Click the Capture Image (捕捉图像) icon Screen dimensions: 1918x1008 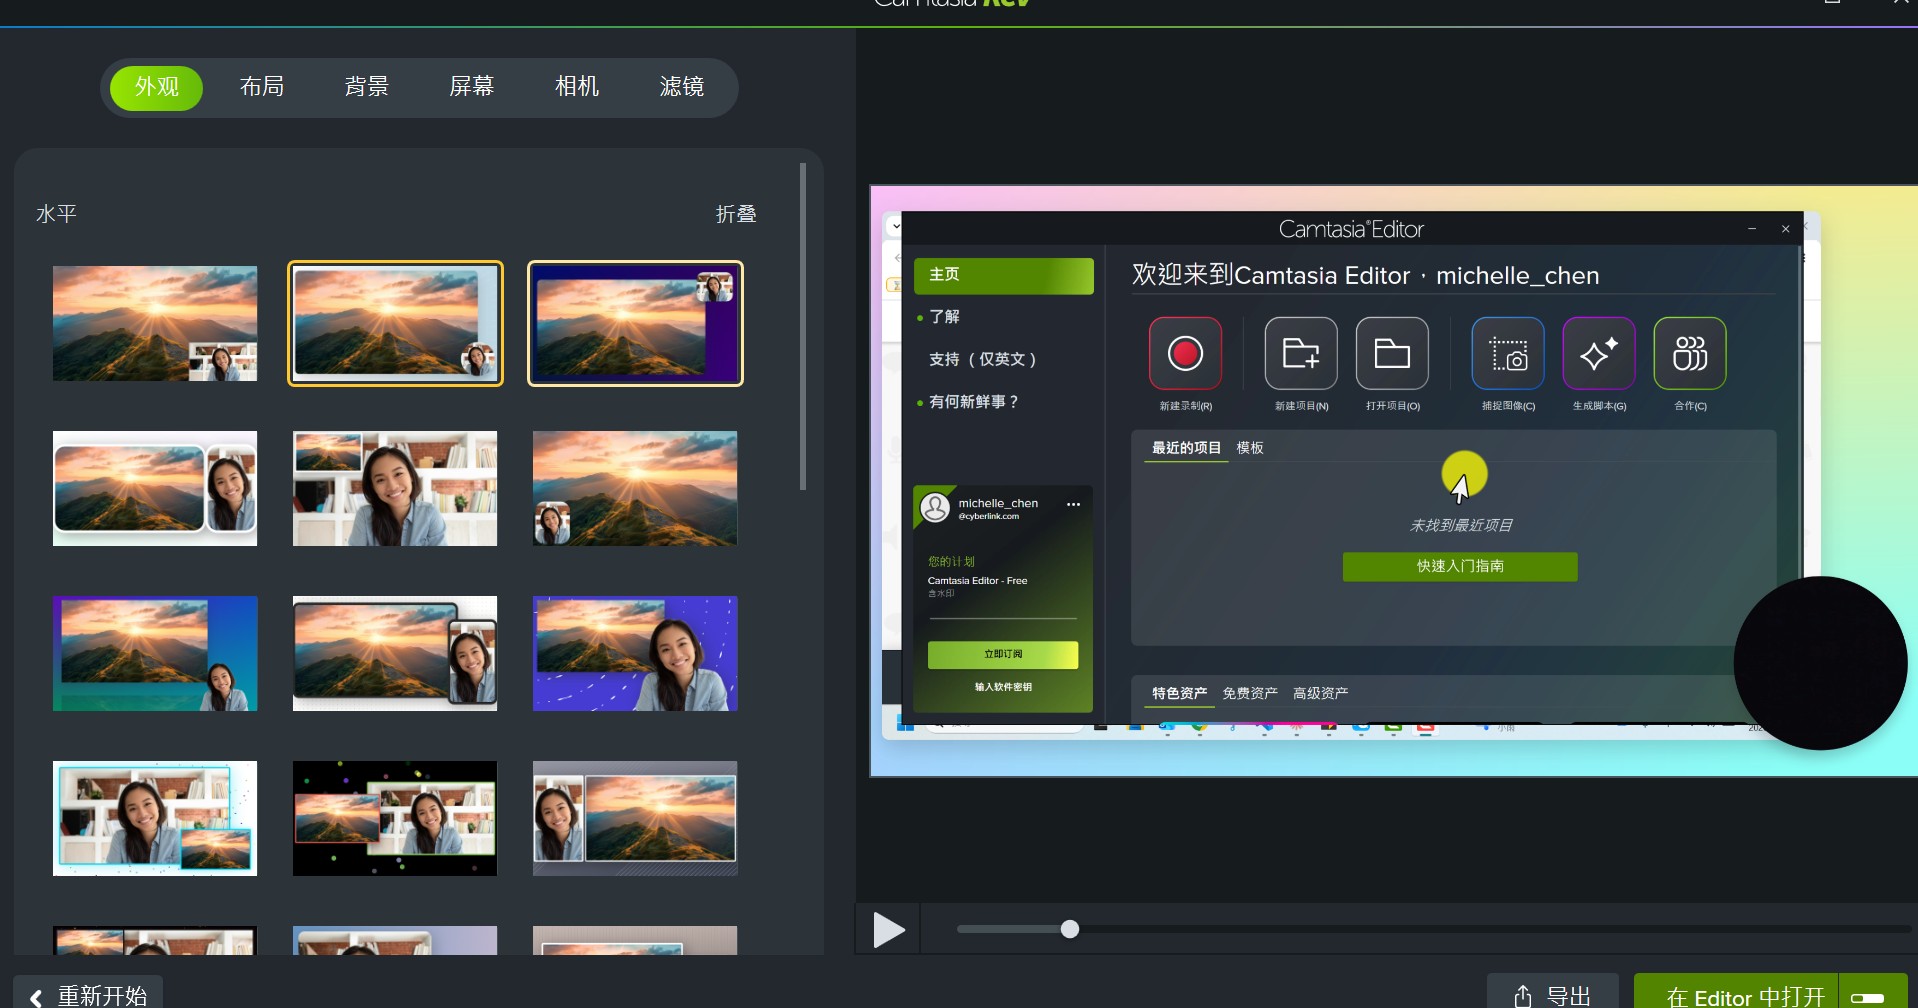click(1508, 353)
